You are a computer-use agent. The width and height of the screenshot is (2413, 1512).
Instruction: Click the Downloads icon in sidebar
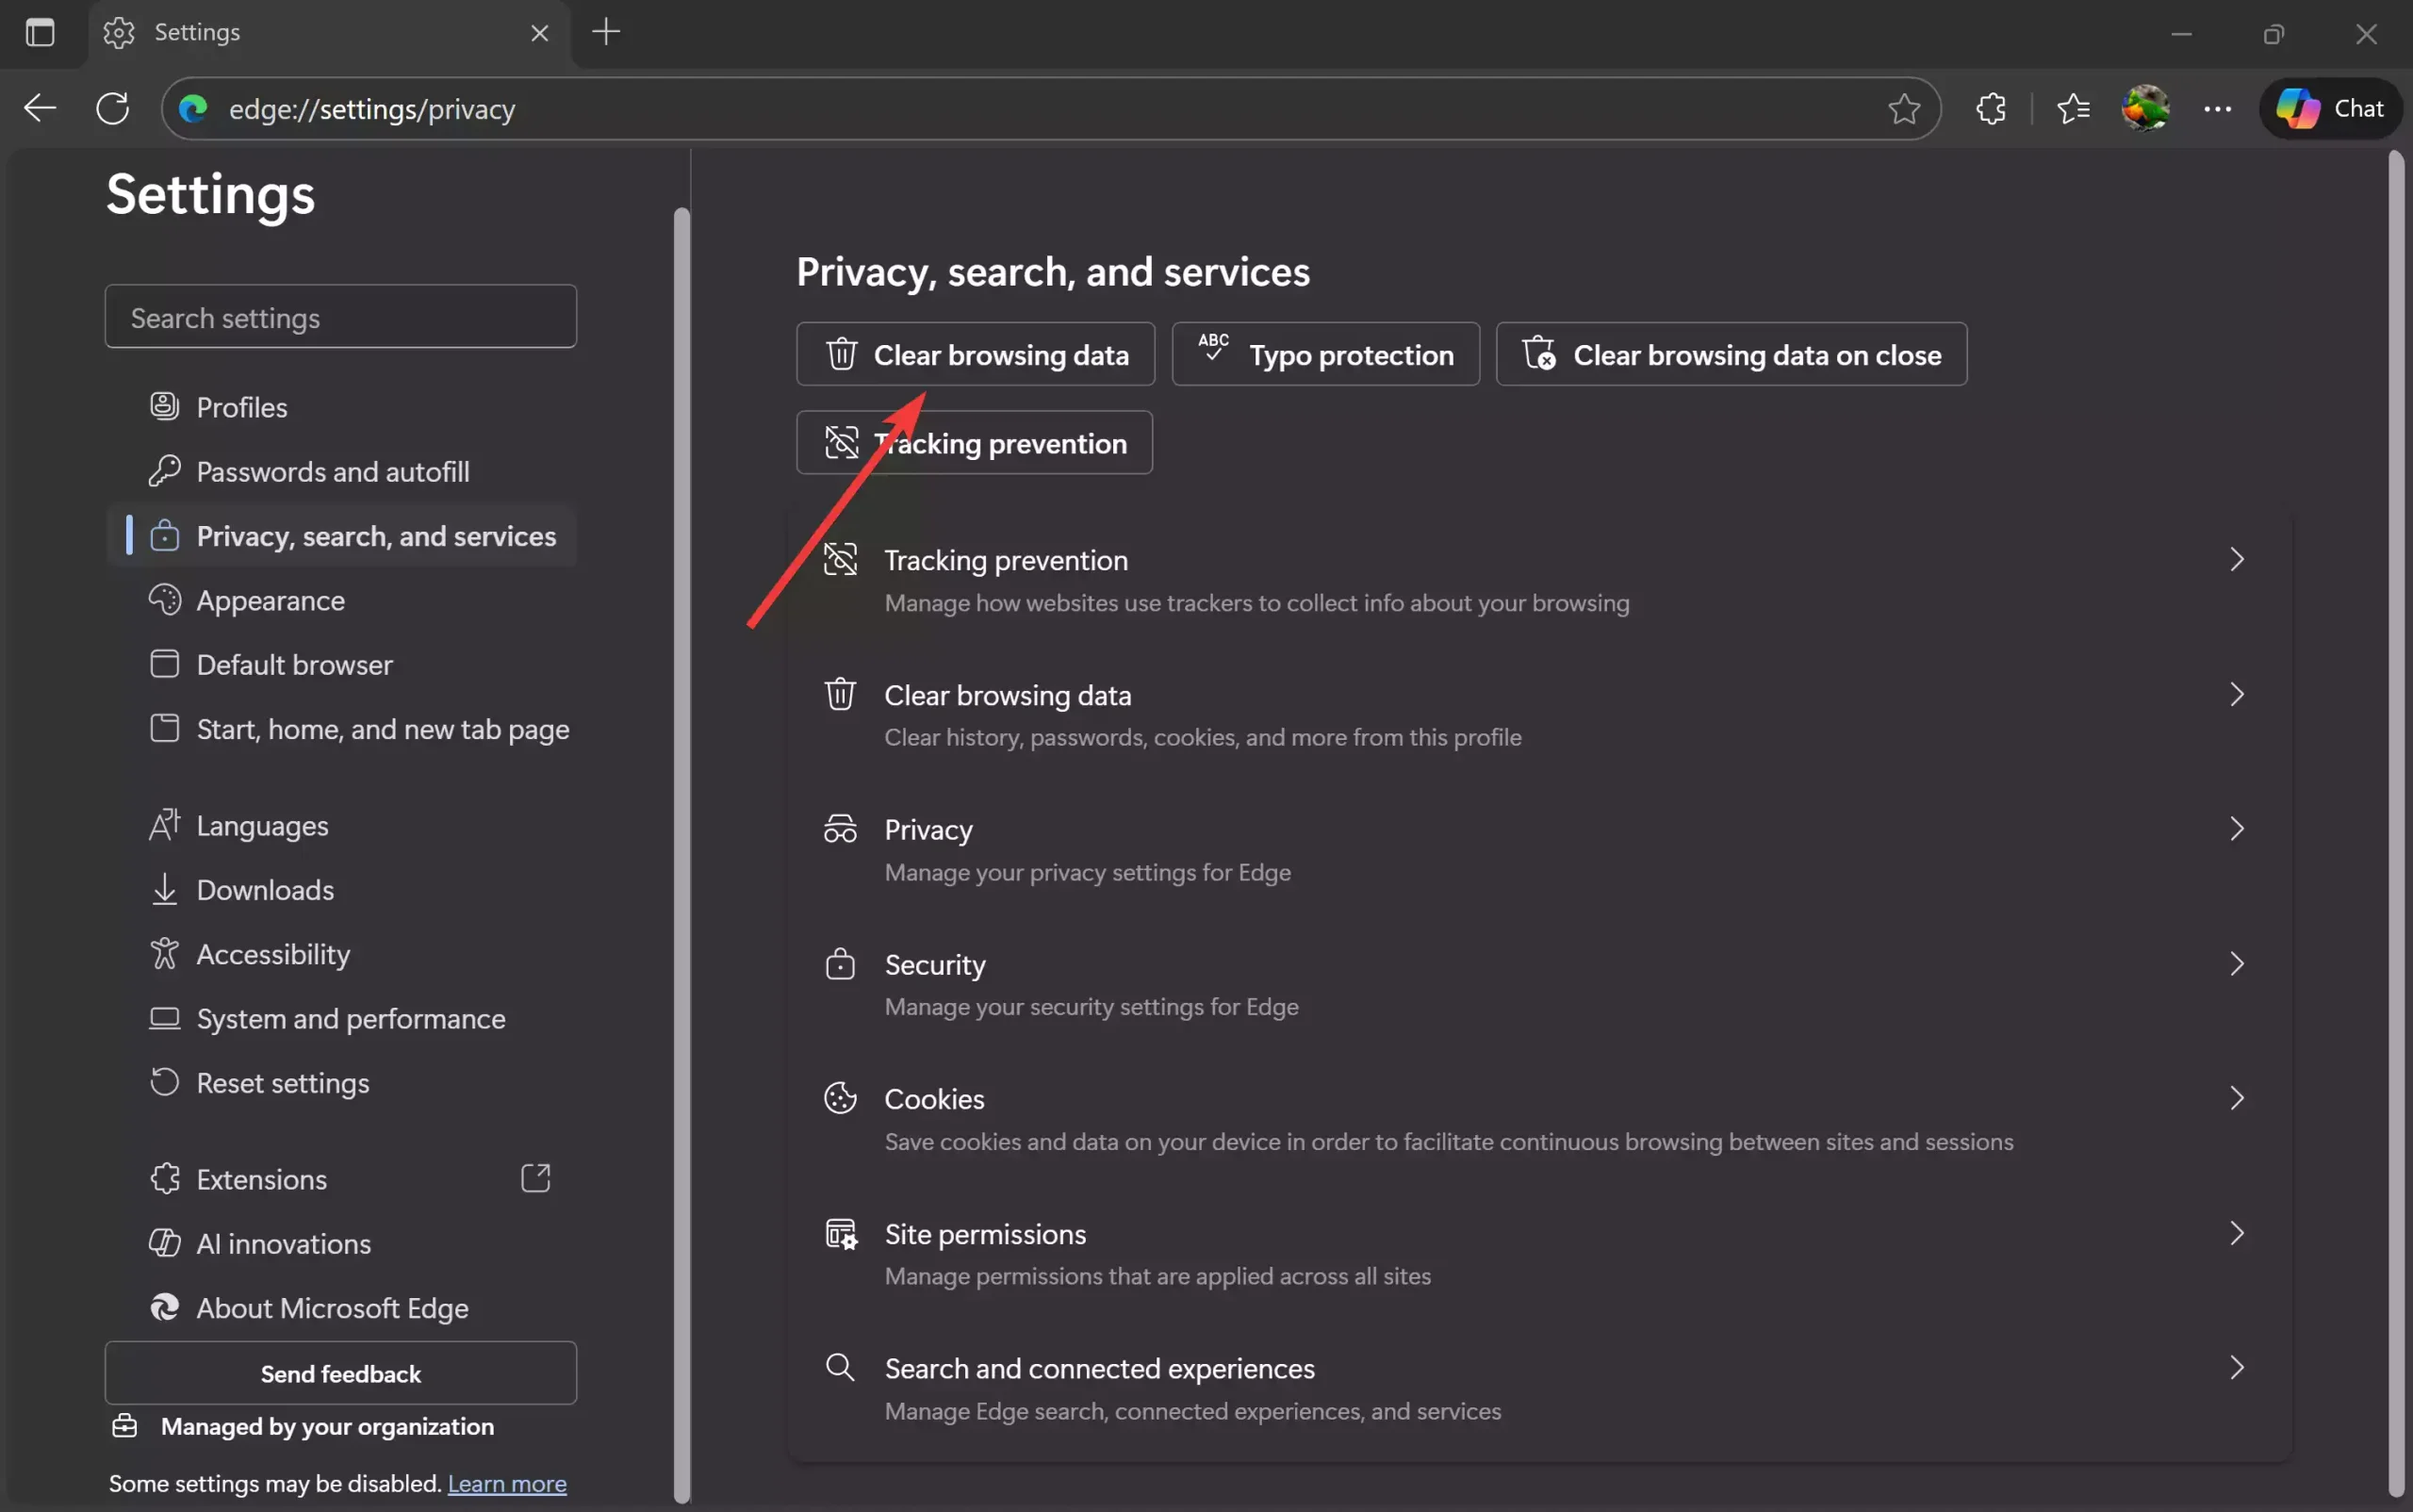pyautogui.click(x=166, y=889)
